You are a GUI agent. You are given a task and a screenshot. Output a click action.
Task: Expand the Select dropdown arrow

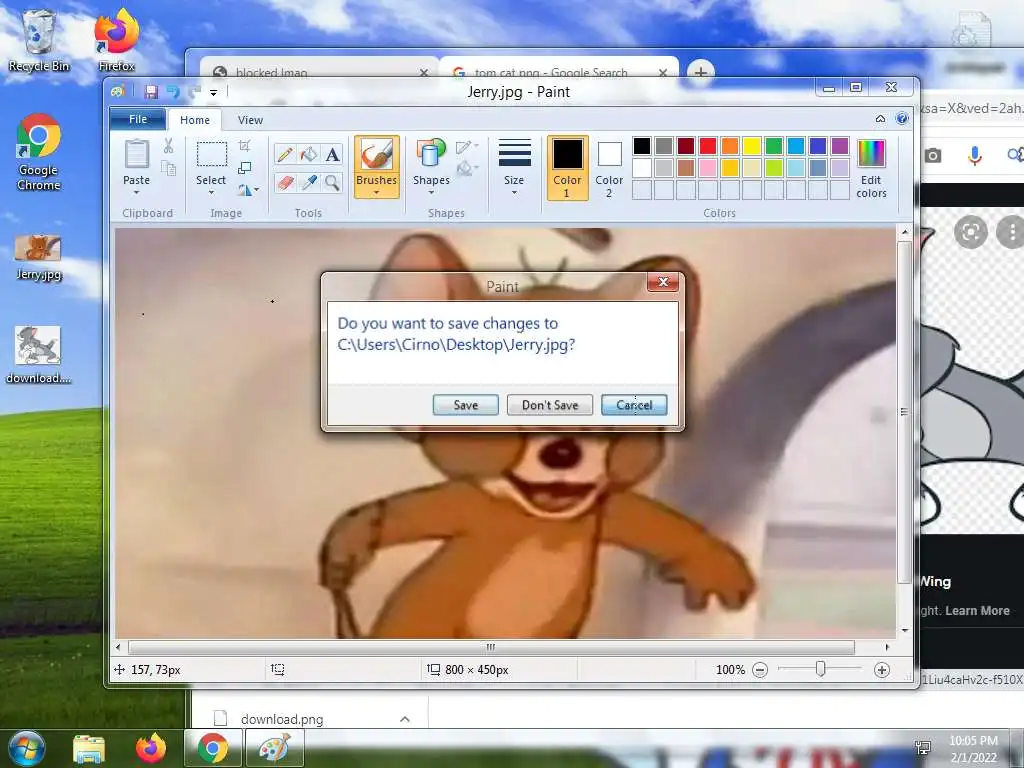coord(212,193)
